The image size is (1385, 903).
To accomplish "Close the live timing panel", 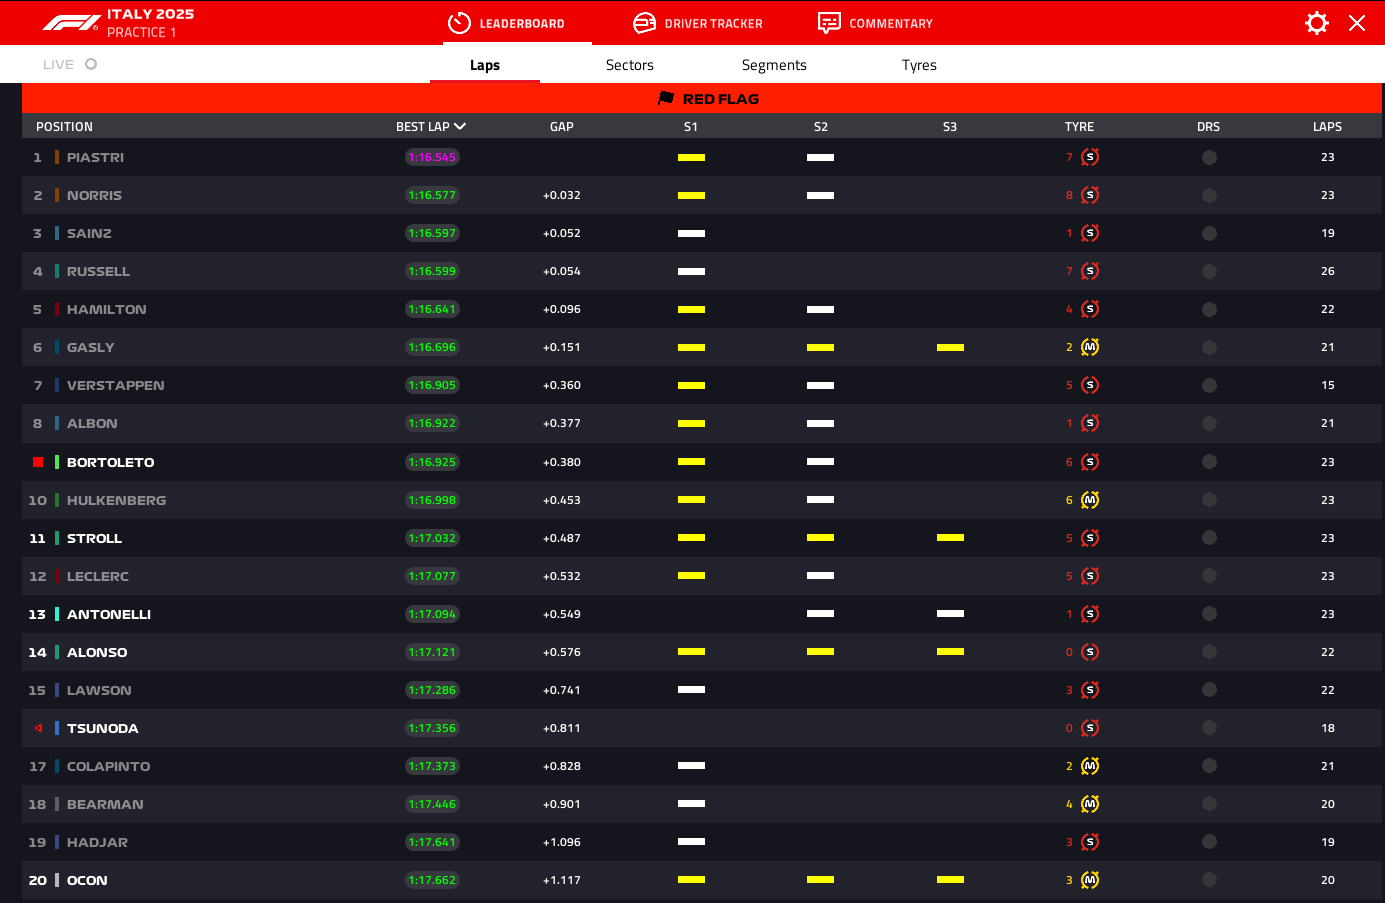I will click(x=1357, y=23).
